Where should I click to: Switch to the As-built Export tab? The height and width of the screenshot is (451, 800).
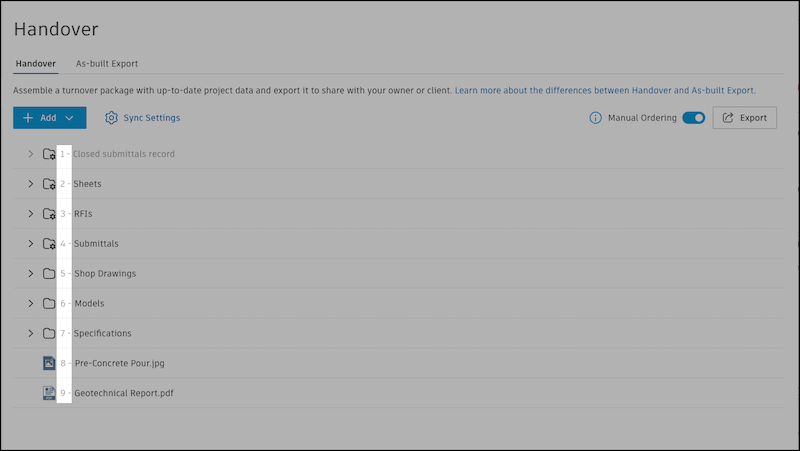coord(107,64)
